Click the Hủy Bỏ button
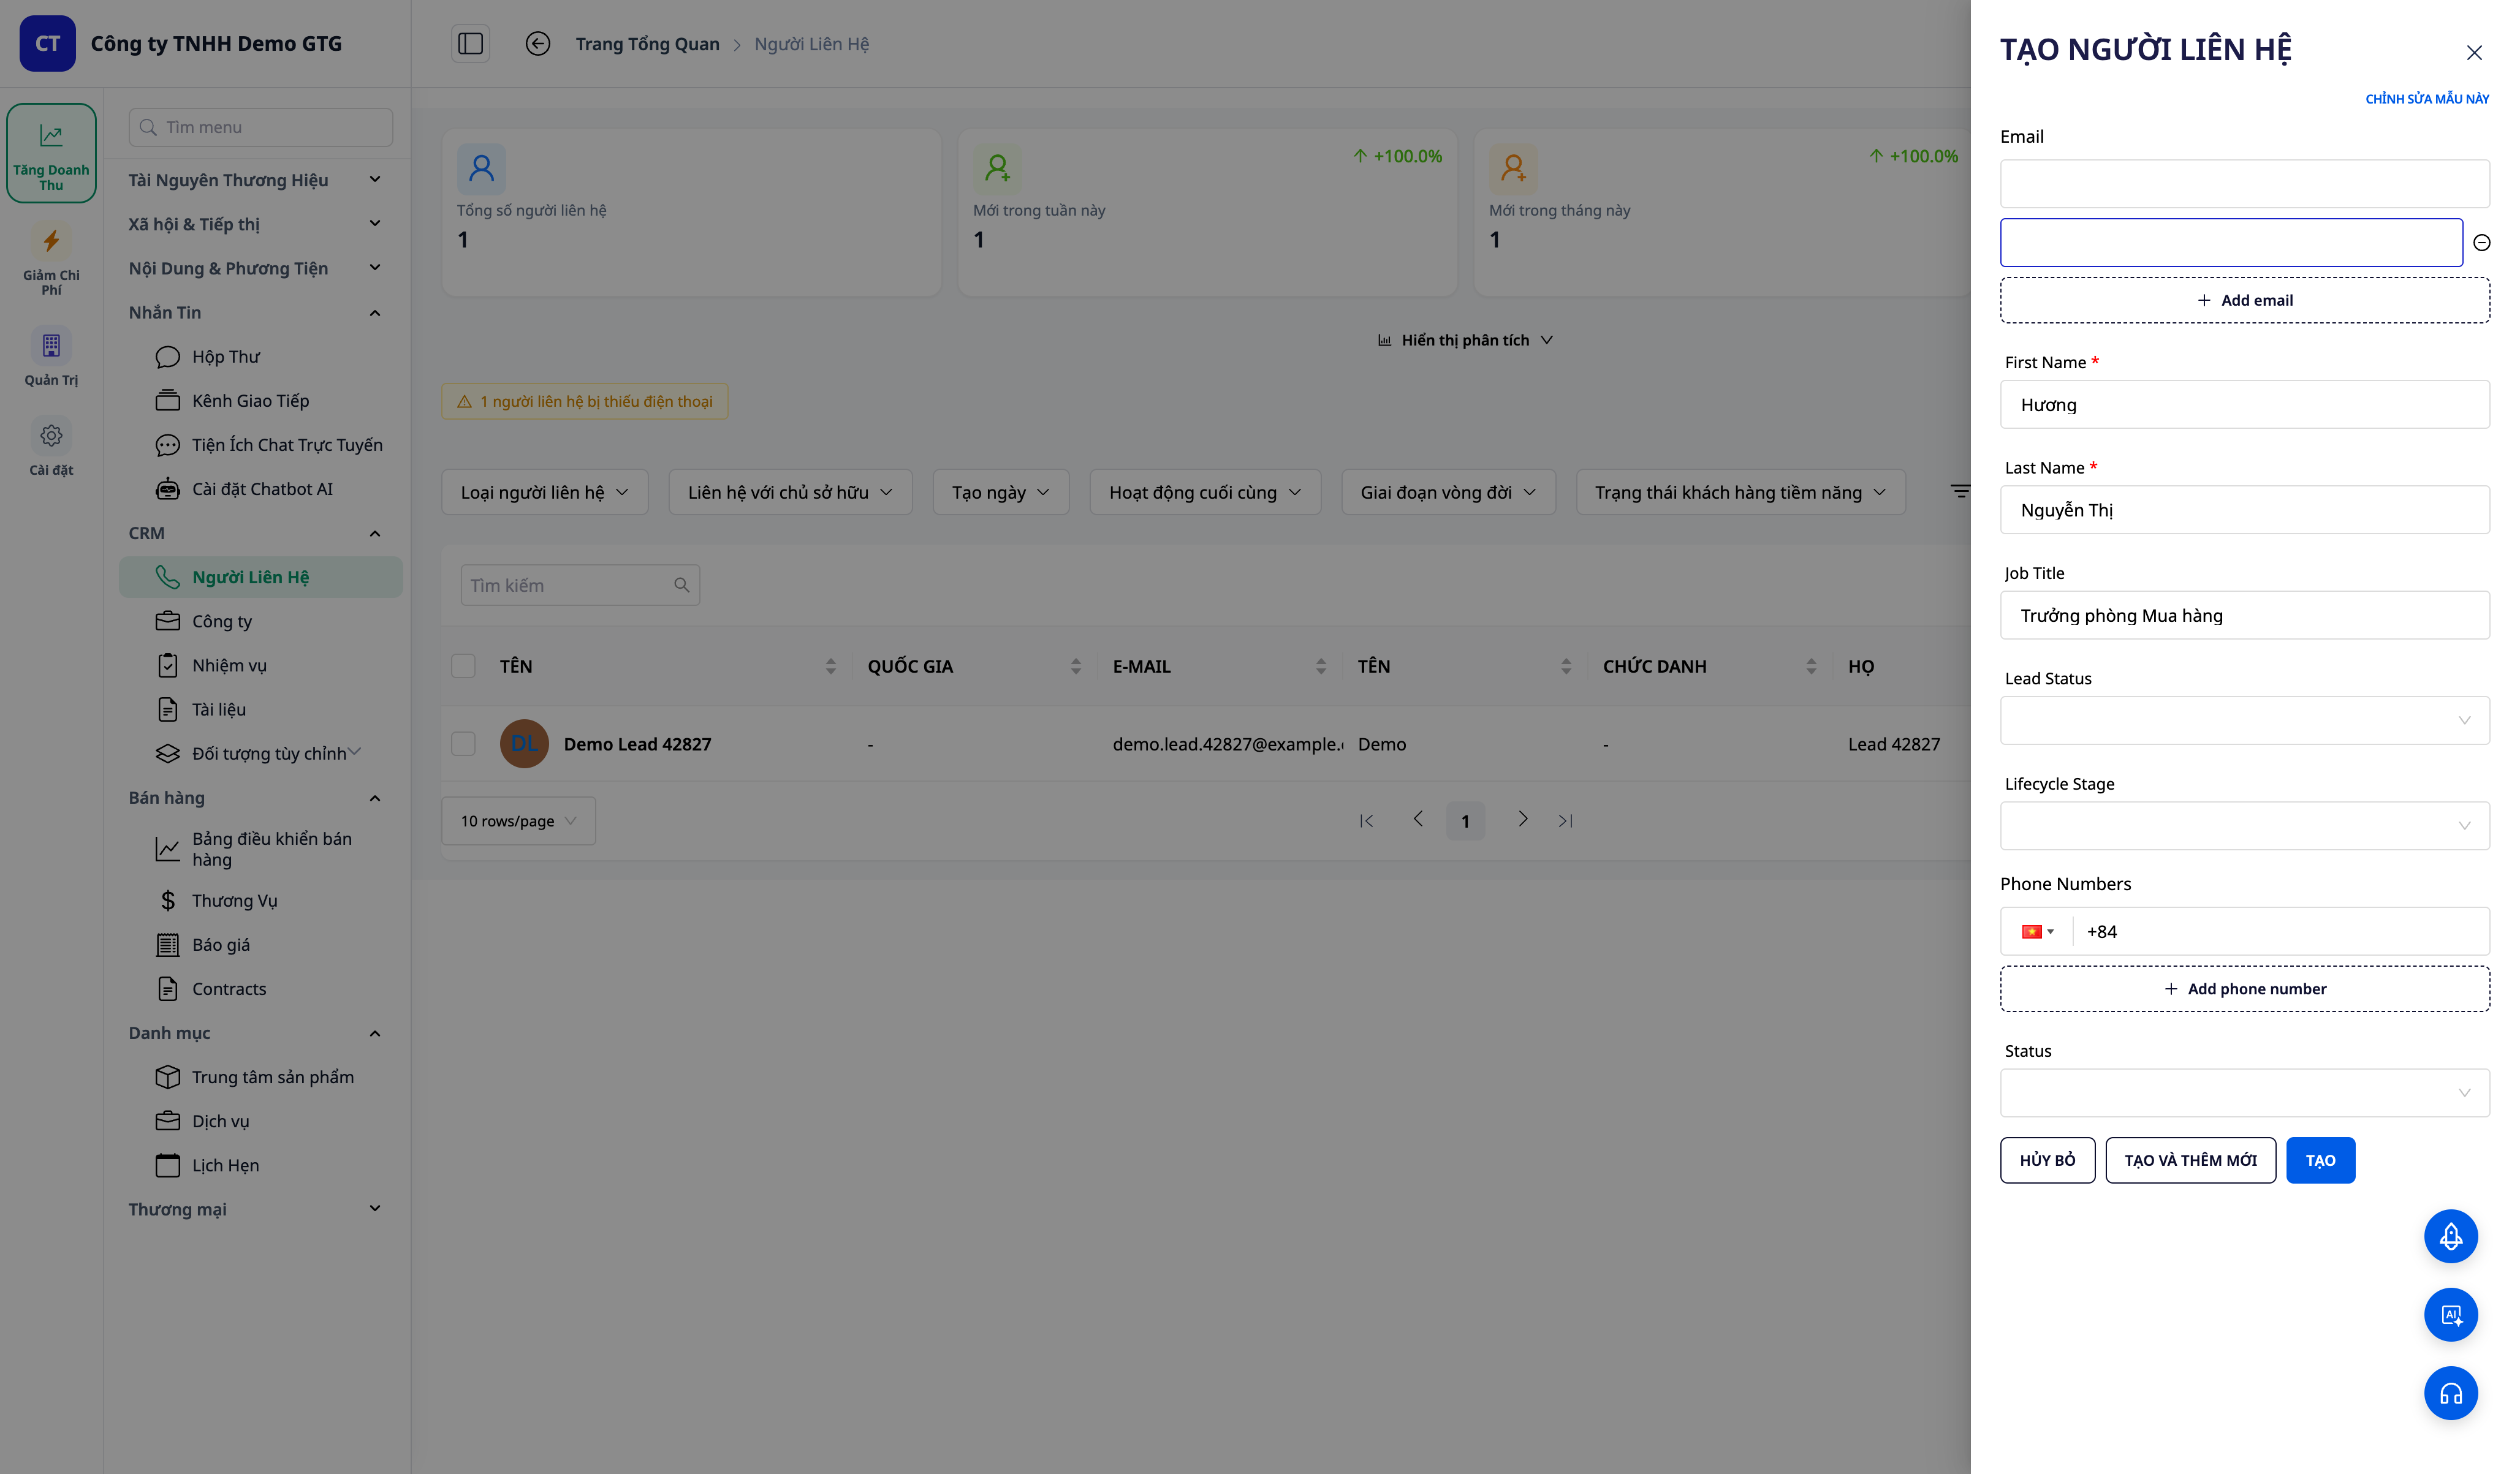 coord(2047,1160)
